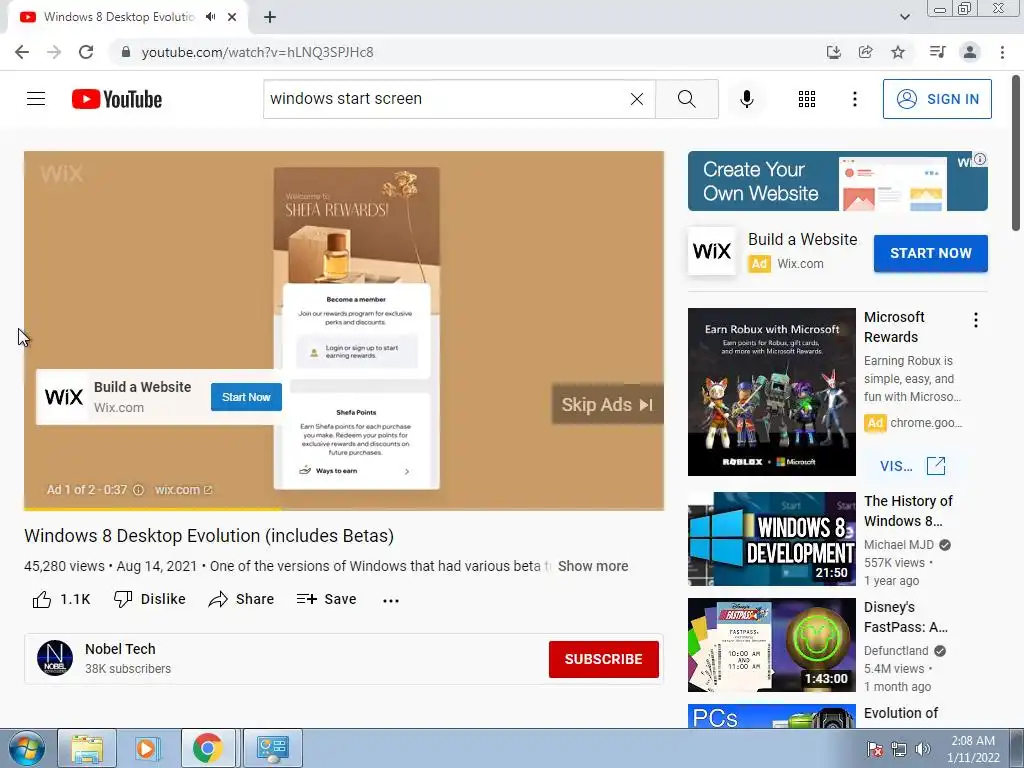Screen dimensions: 1024x768
Task: Open the ad info icon in video
Action: click(138, 490)
